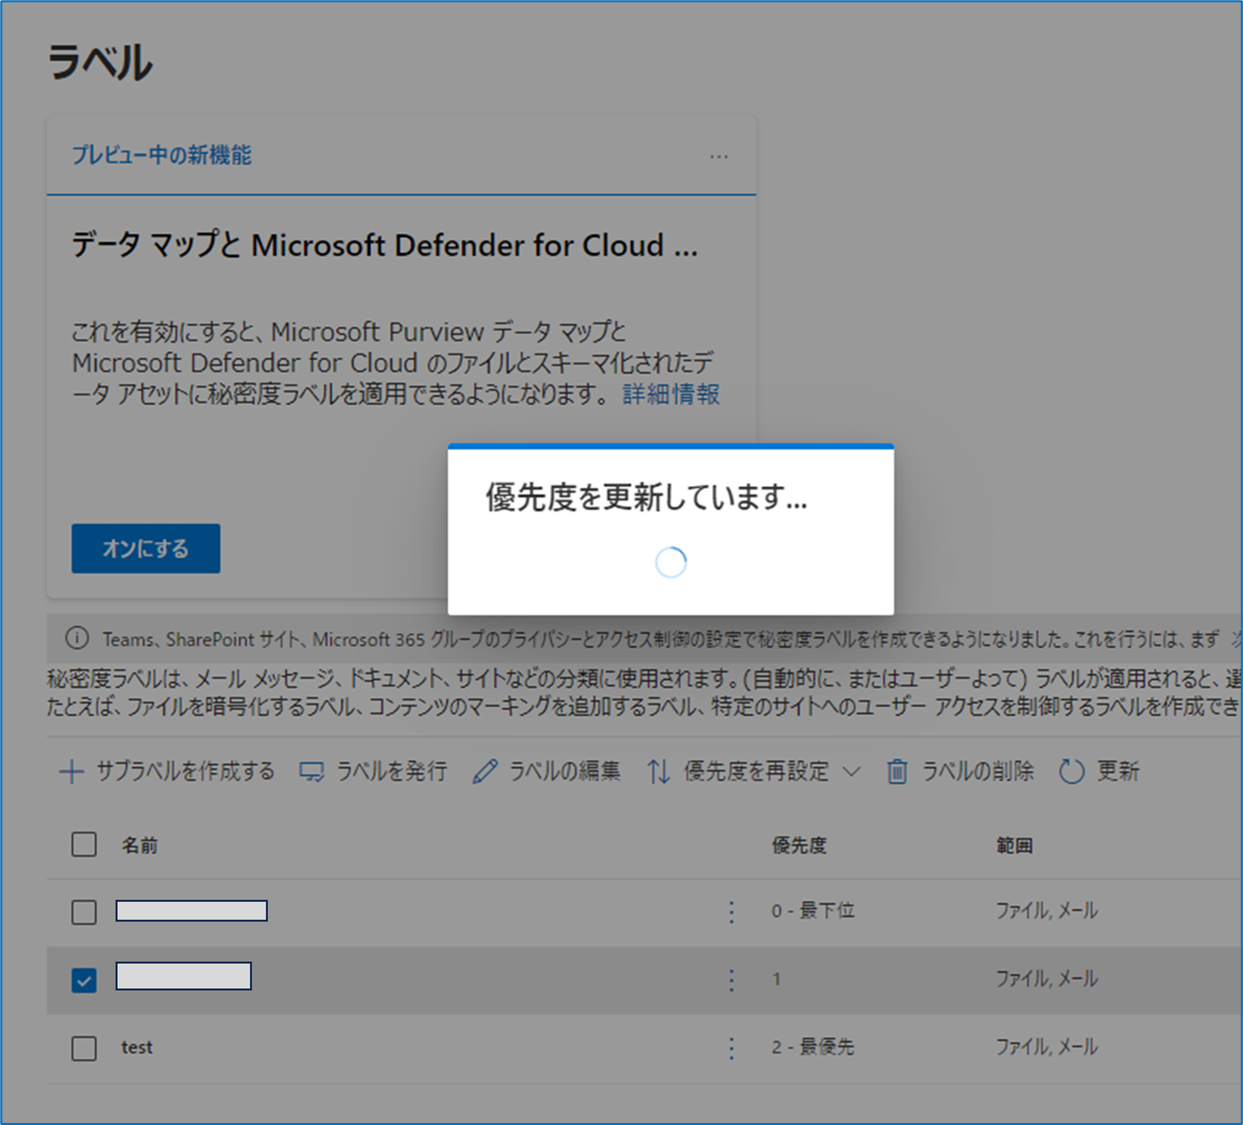This screenshot has width=1243, height=1125.
Task: Check the box in the 0 - 最下位 row
Action: click(x=84, y=912)
